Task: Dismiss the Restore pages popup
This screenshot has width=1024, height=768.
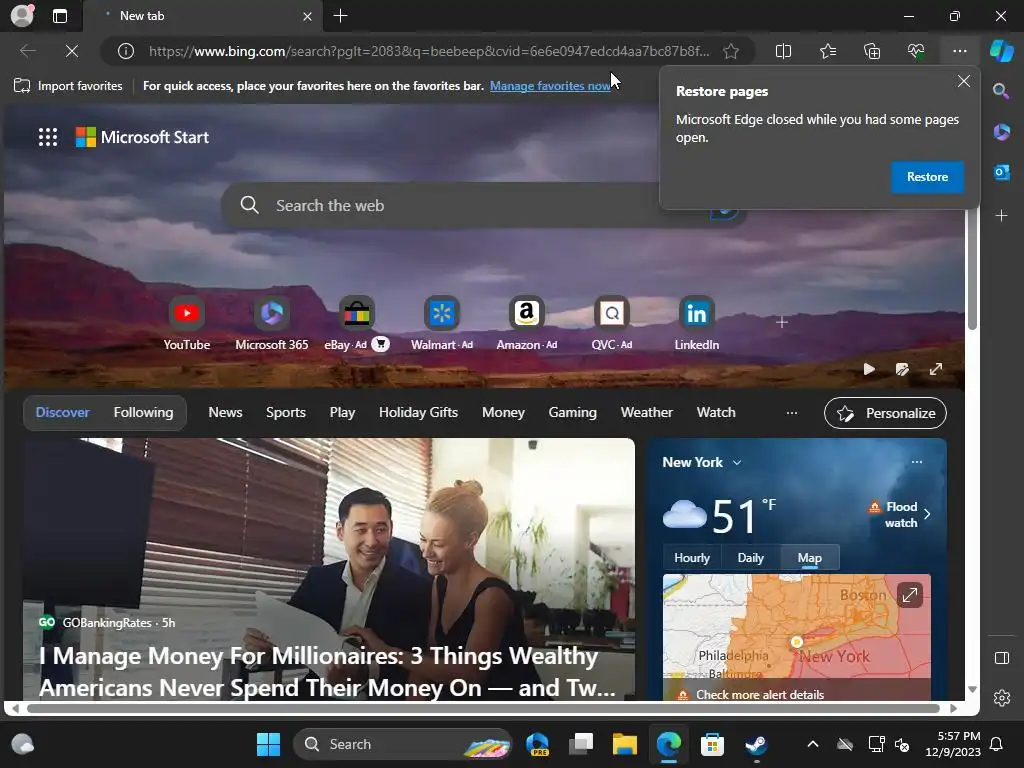Action: [x=963, y=81]
